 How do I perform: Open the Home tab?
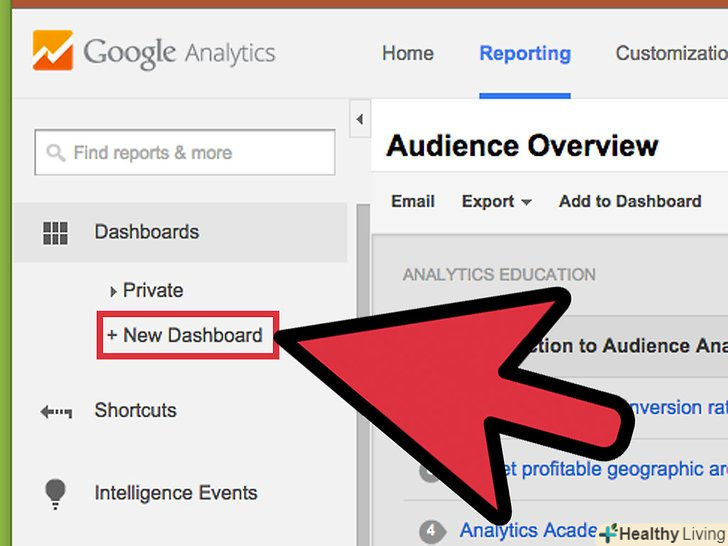(x=408, y=53)
